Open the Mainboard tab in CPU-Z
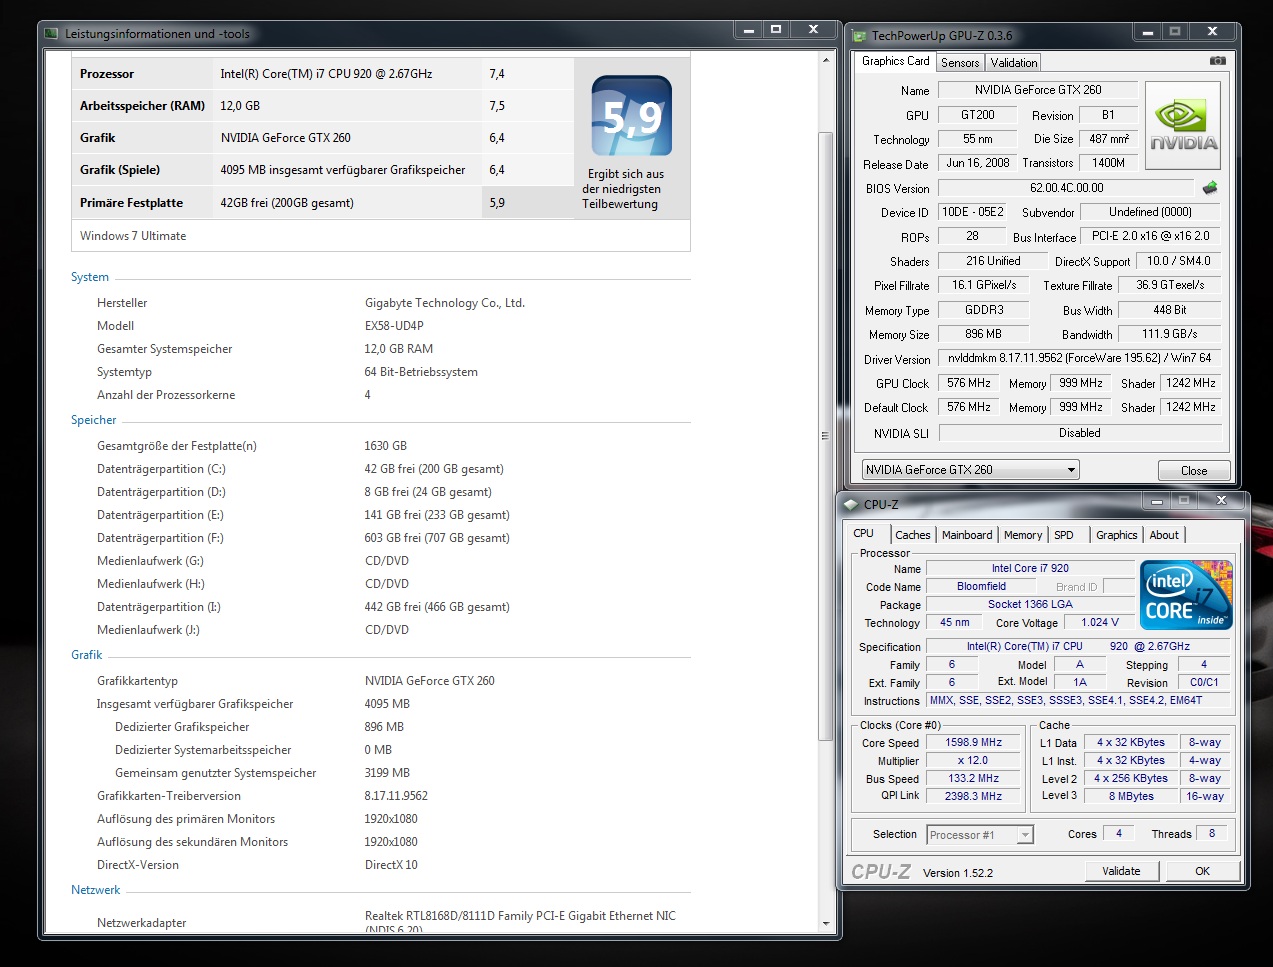 click(967, 535)
